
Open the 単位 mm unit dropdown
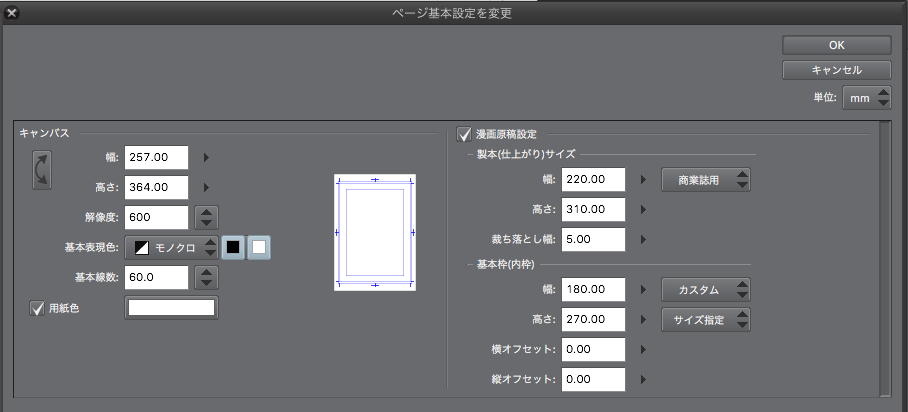(866, 98)
